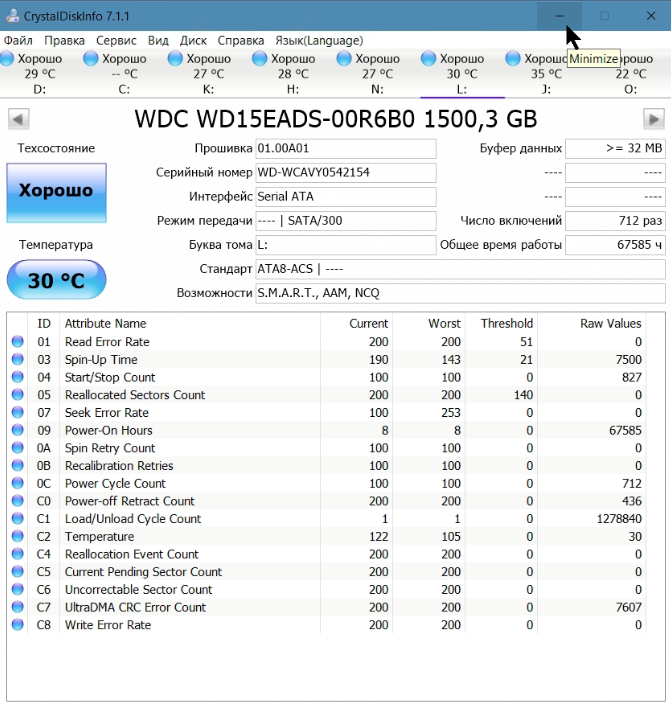Click the Прошивка field 01.00A01
This screenshot has width=671, height=705.
[346, 148]
